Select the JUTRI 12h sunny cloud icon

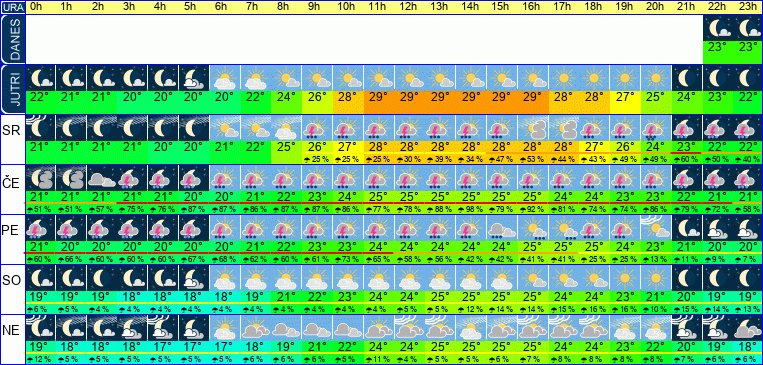(x=409, y=78)
